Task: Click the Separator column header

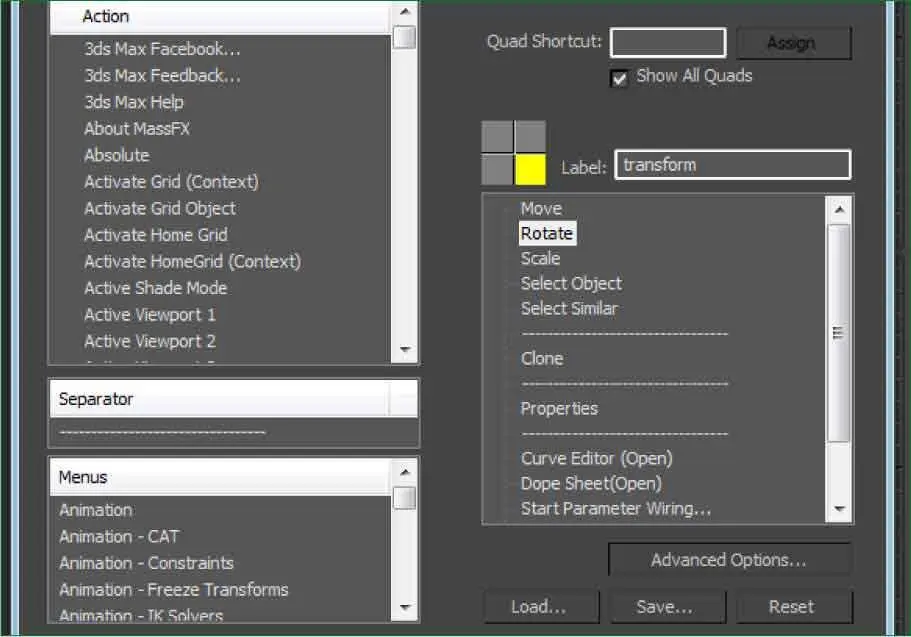Action: (220, 399)
